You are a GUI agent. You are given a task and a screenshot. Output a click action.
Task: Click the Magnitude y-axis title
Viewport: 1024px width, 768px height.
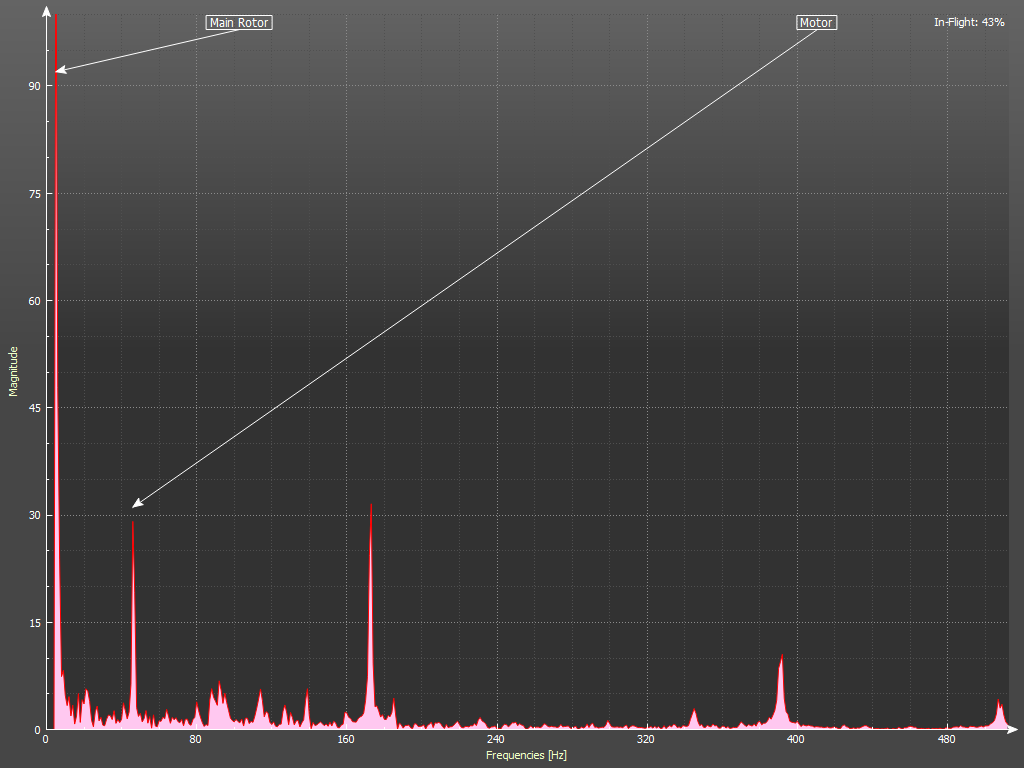(x=14, y=371)
